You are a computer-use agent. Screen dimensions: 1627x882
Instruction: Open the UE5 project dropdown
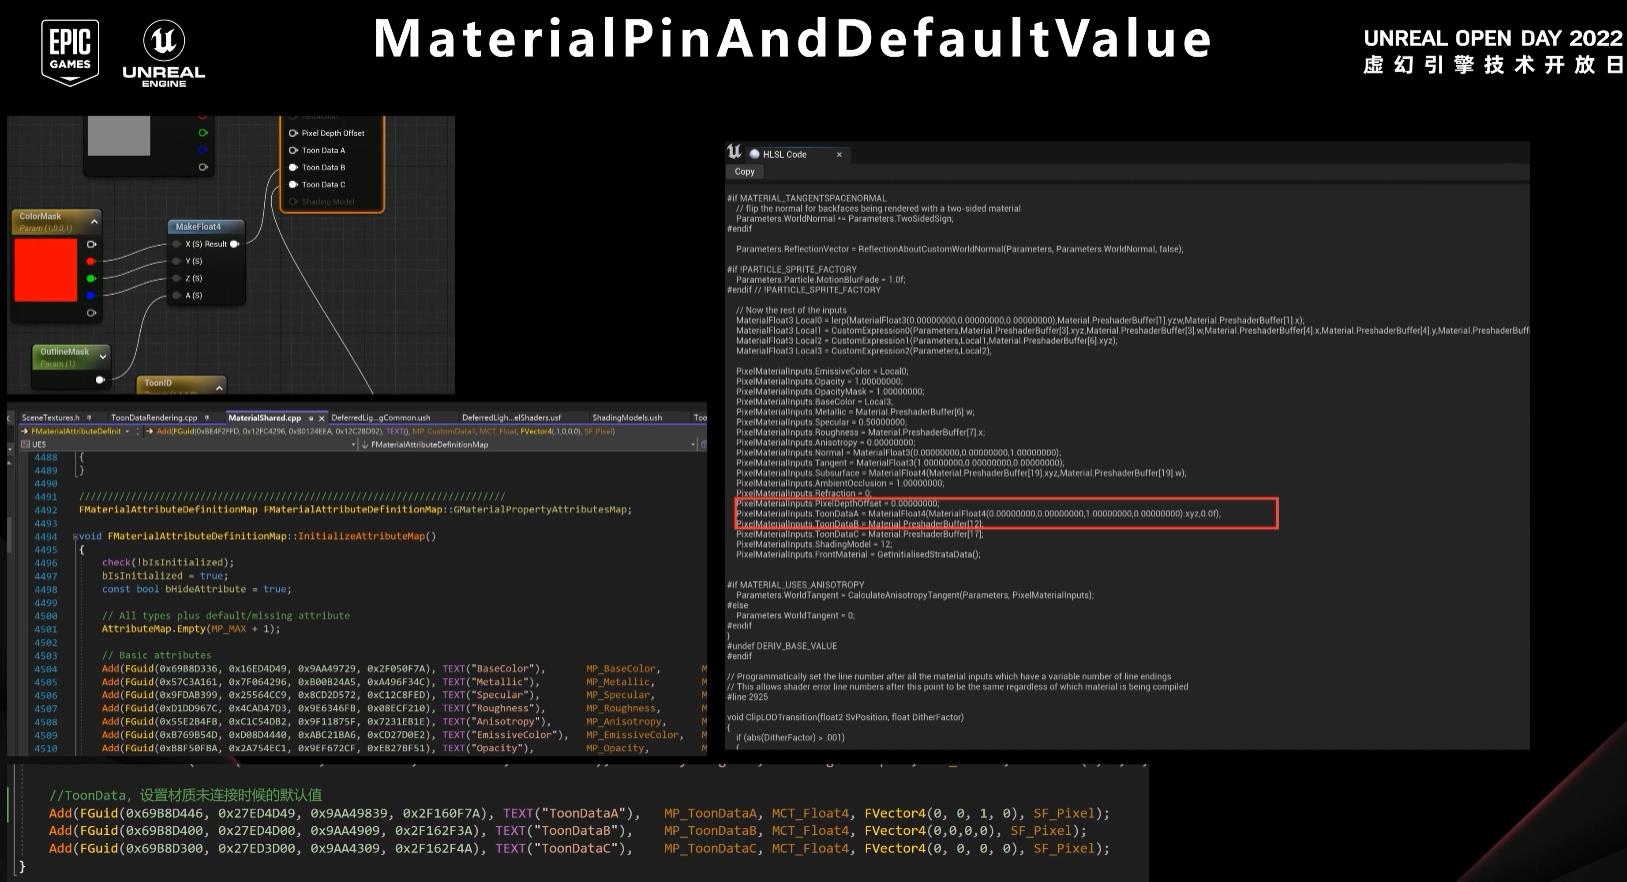pos(354,445)
